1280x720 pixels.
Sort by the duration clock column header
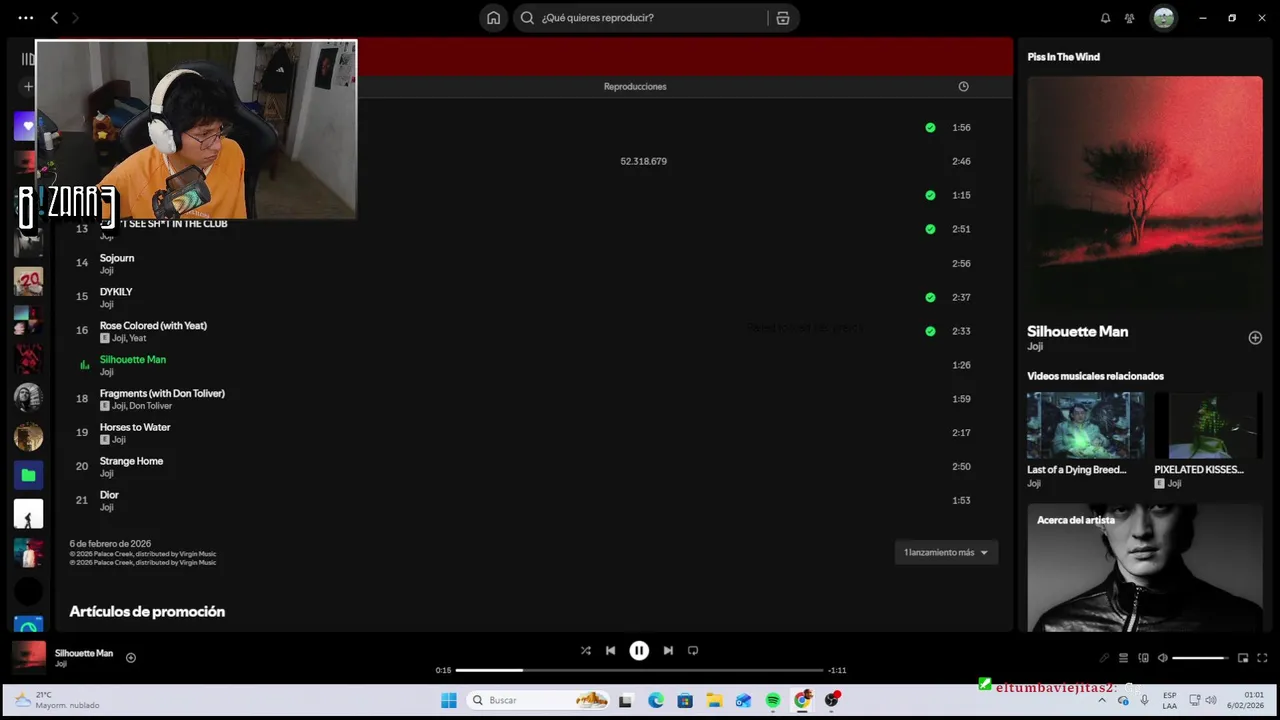(x=963, y=87)
